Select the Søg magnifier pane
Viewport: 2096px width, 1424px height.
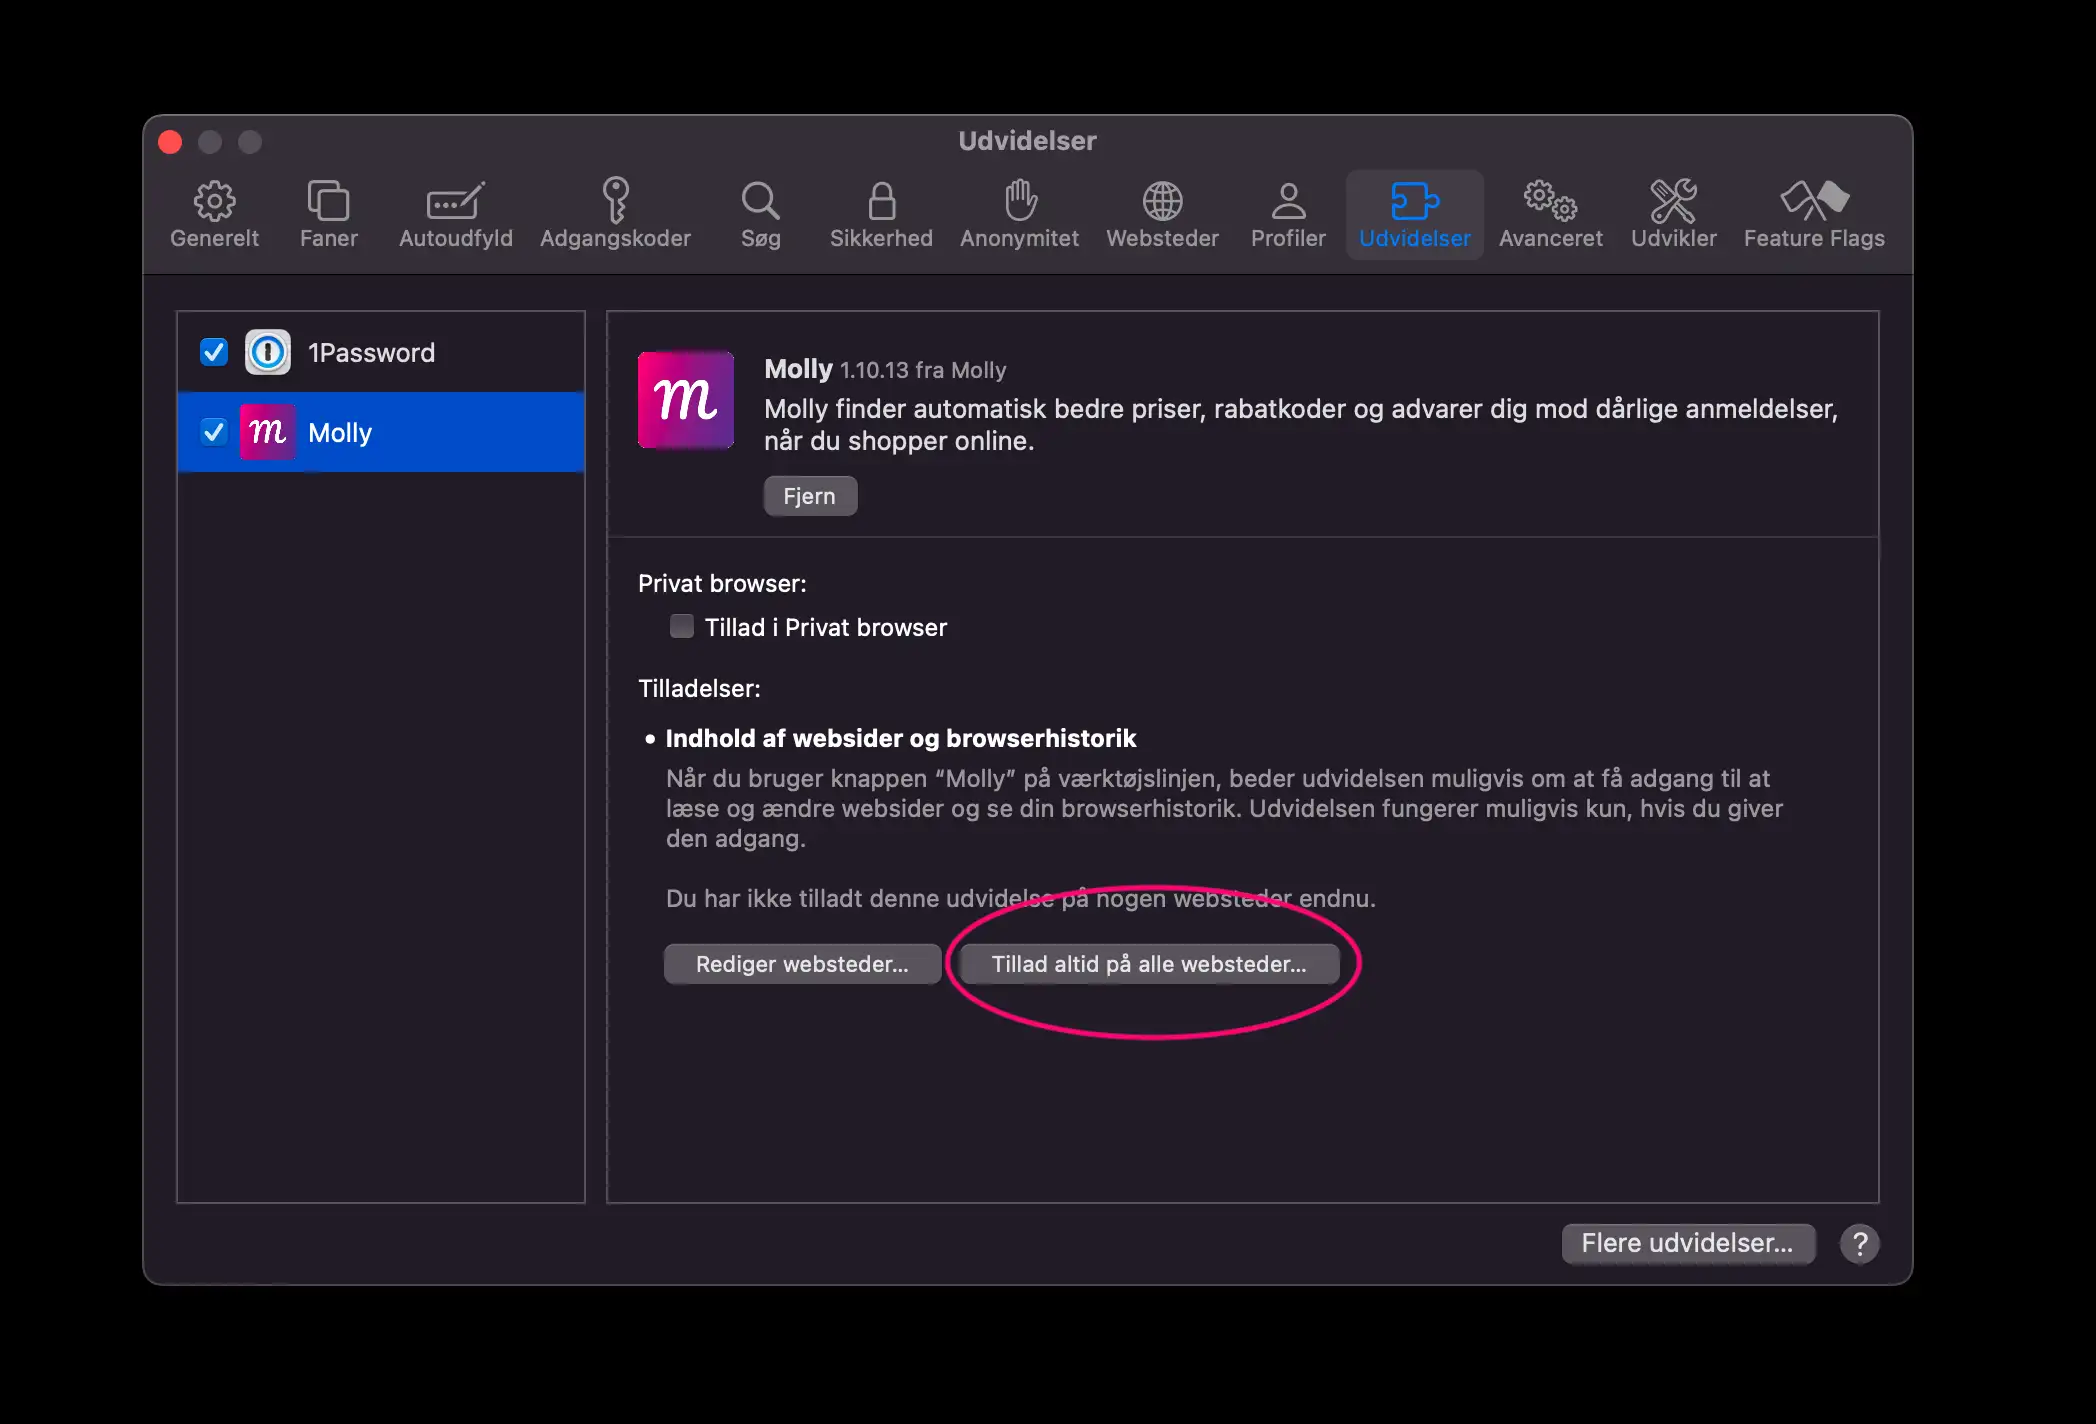point(760,214)
